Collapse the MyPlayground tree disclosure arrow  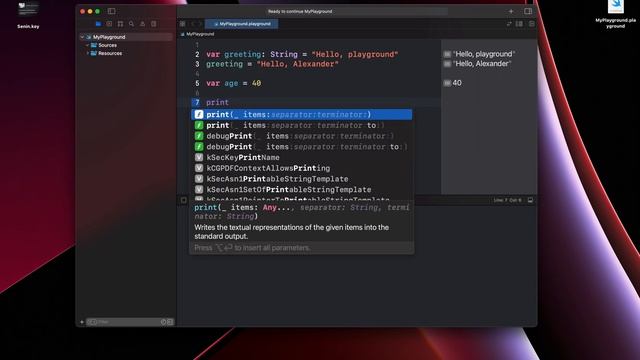pos(82,37)
